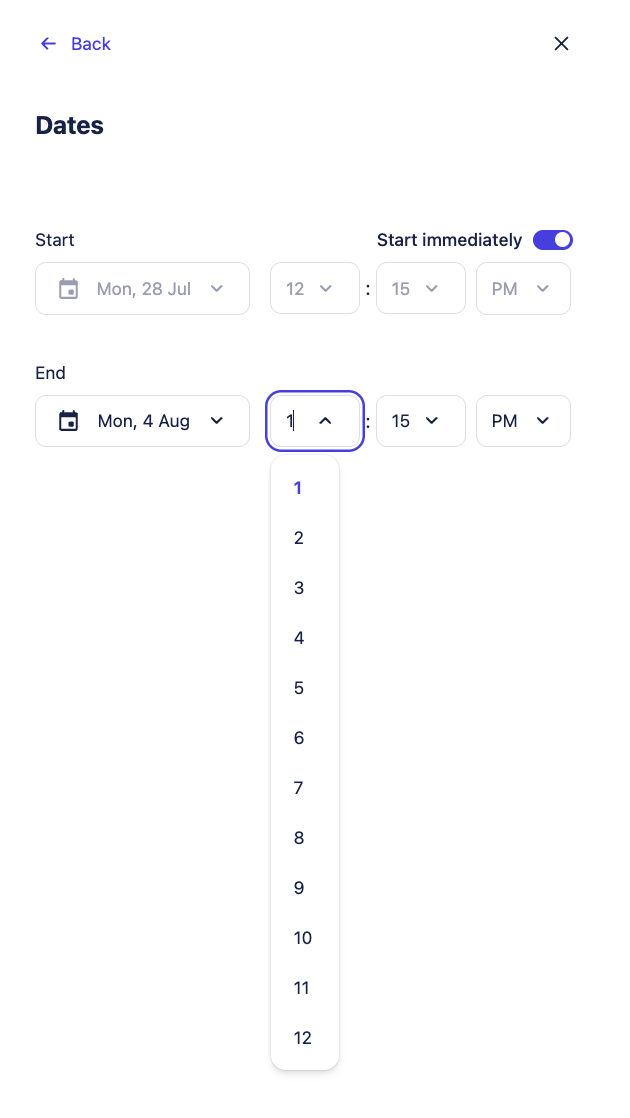Click the End date calendar icon
Viewport: 630px width, 1118px height.
[x=68, y=421]
